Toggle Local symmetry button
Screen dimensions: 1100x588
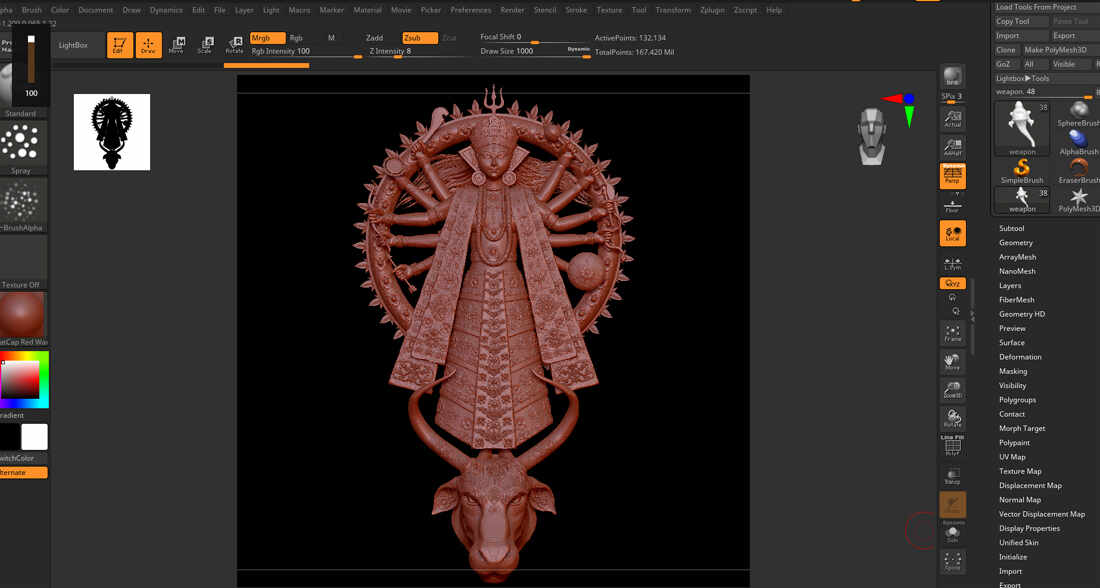click(952, 234)
